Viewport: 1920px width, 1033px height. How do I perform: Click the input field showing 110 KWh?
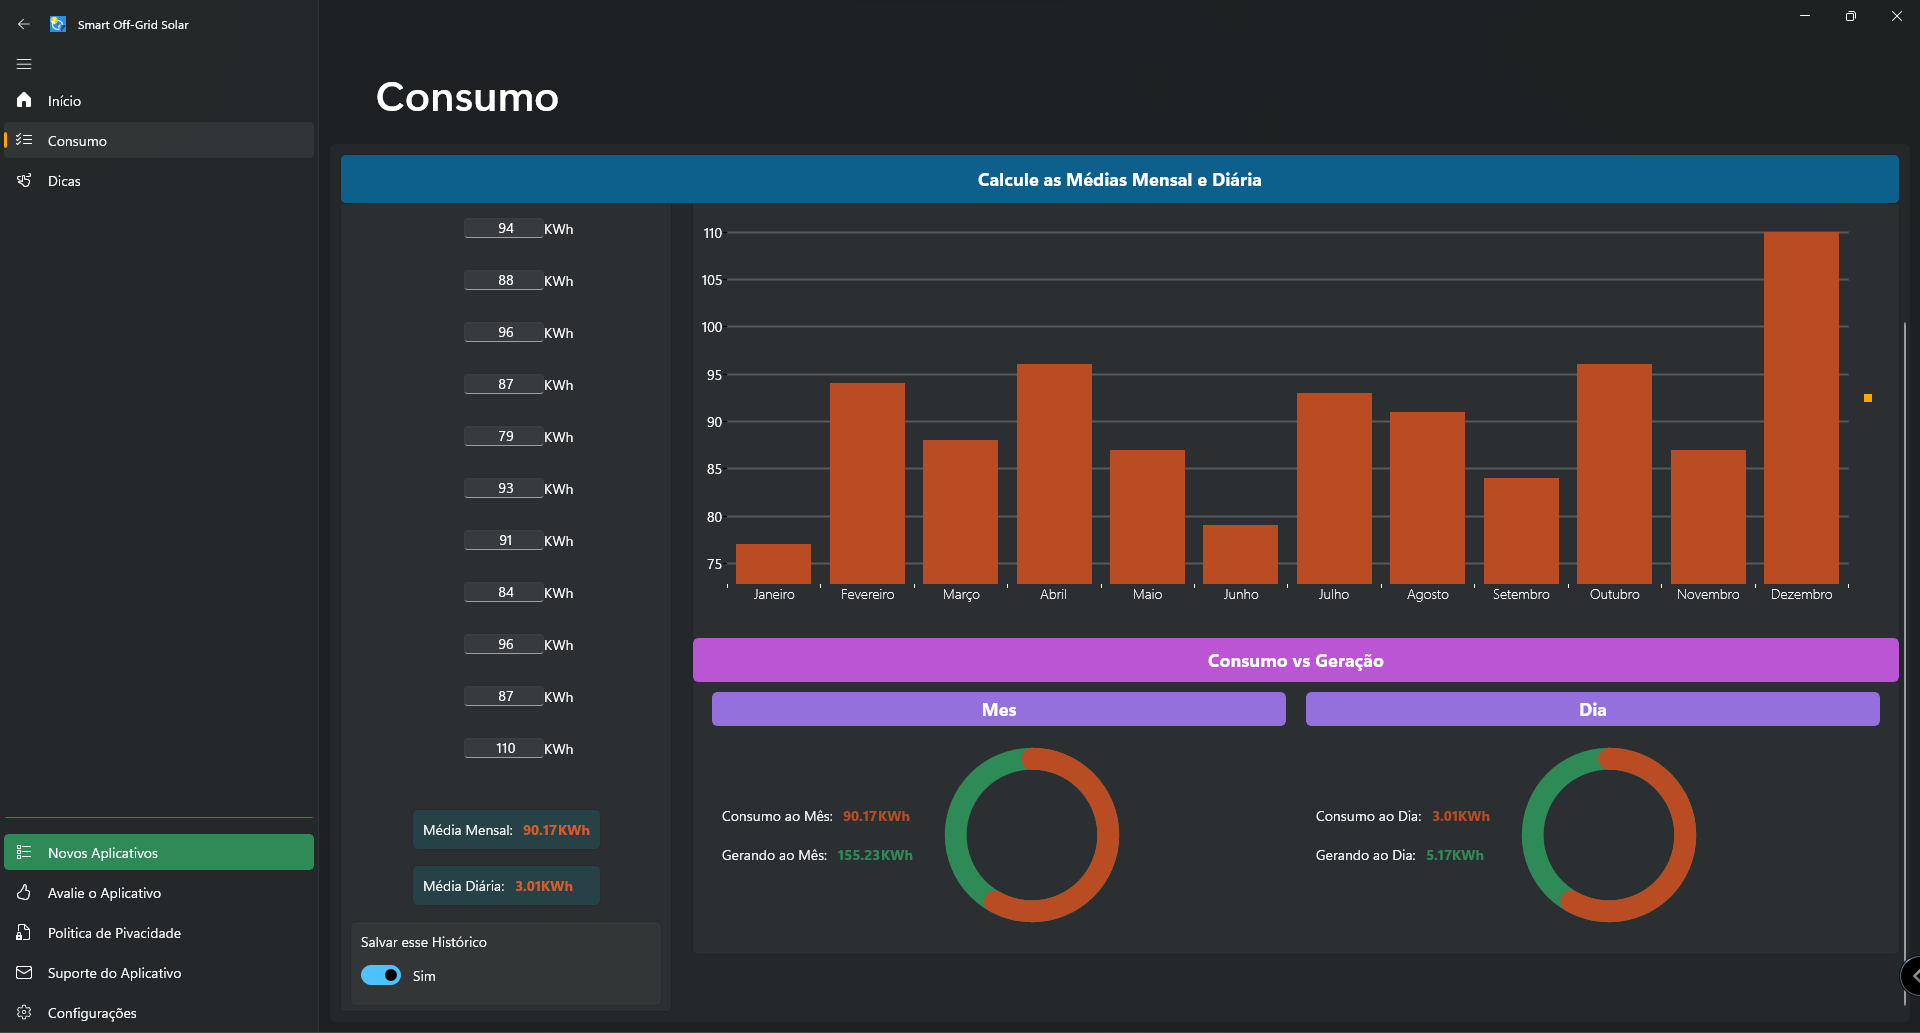[x=504, y=748]
